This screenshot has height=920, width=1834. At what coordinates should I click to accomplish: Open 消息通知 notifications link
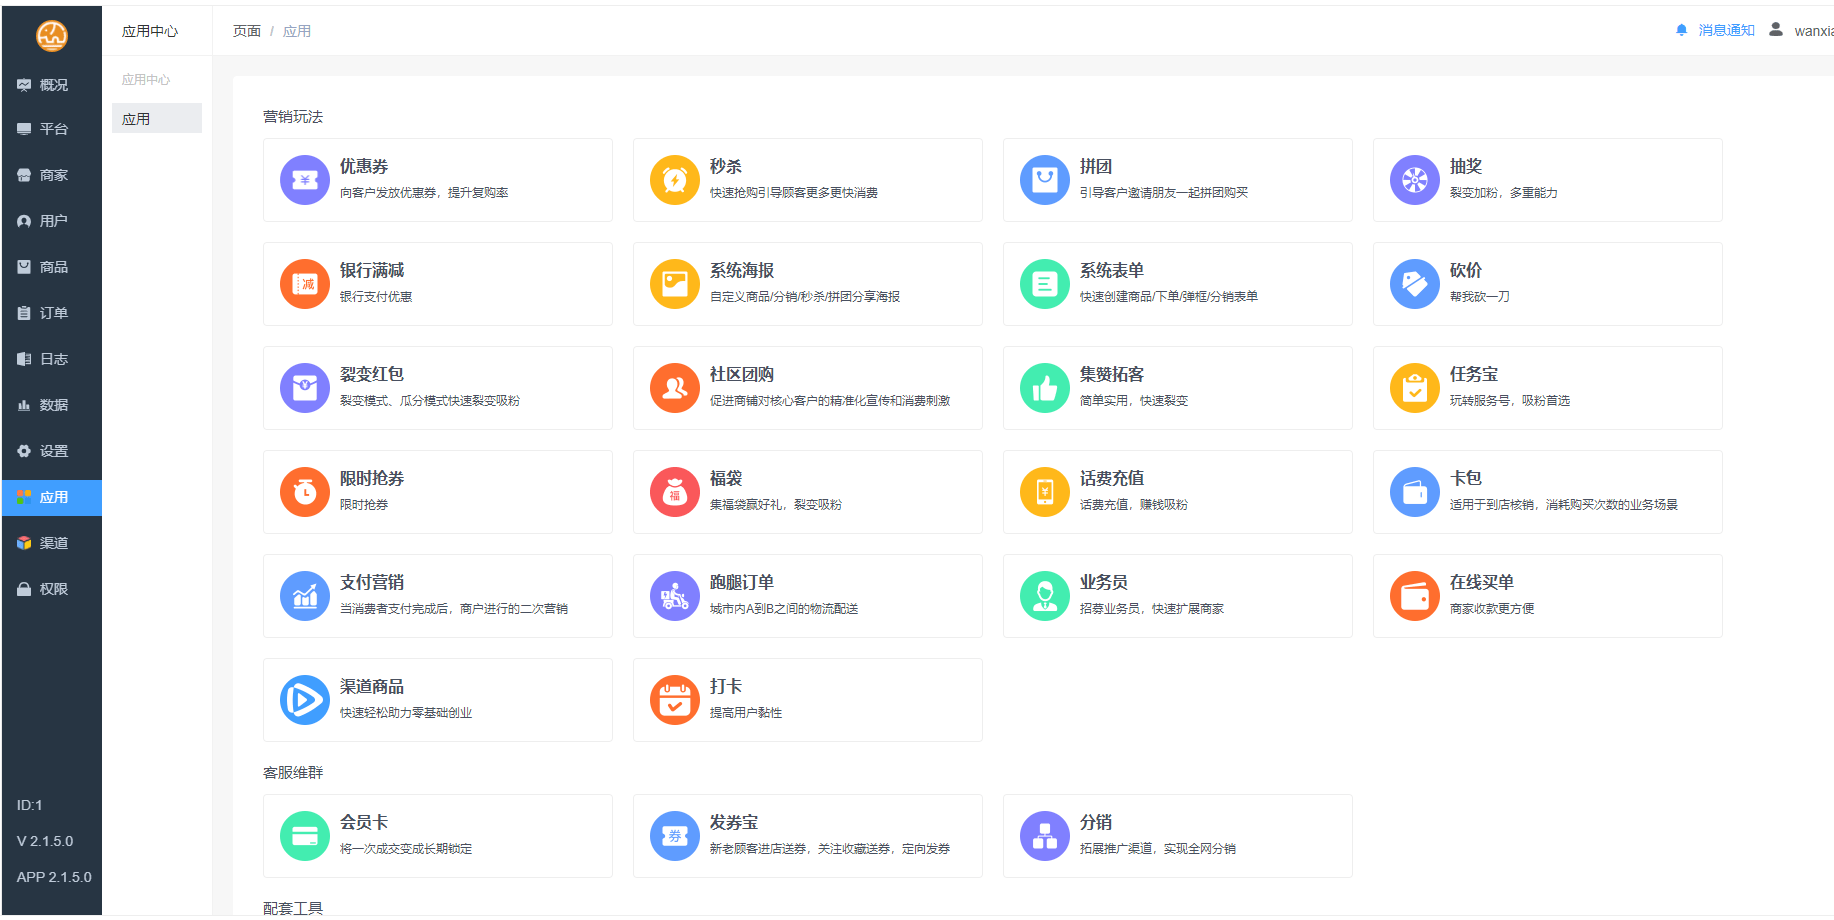click(1725, 31)
